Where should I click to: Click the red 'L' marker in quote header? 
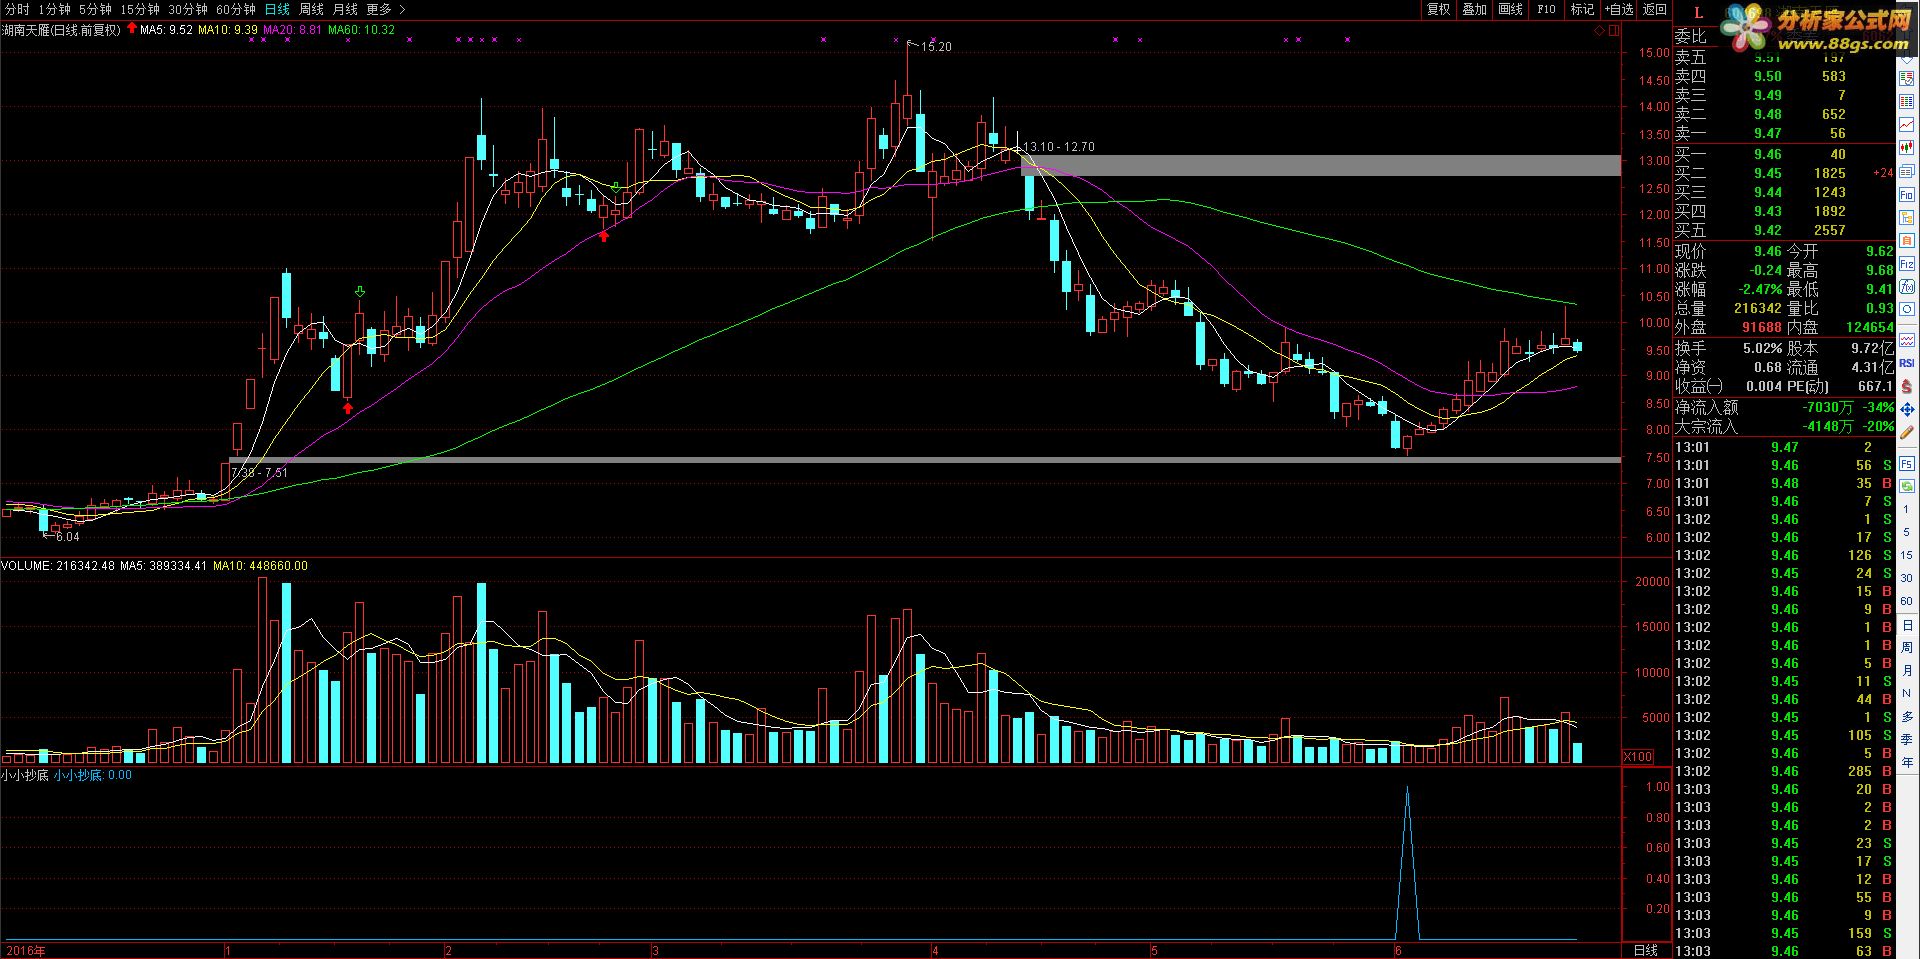pos(1698,14)
